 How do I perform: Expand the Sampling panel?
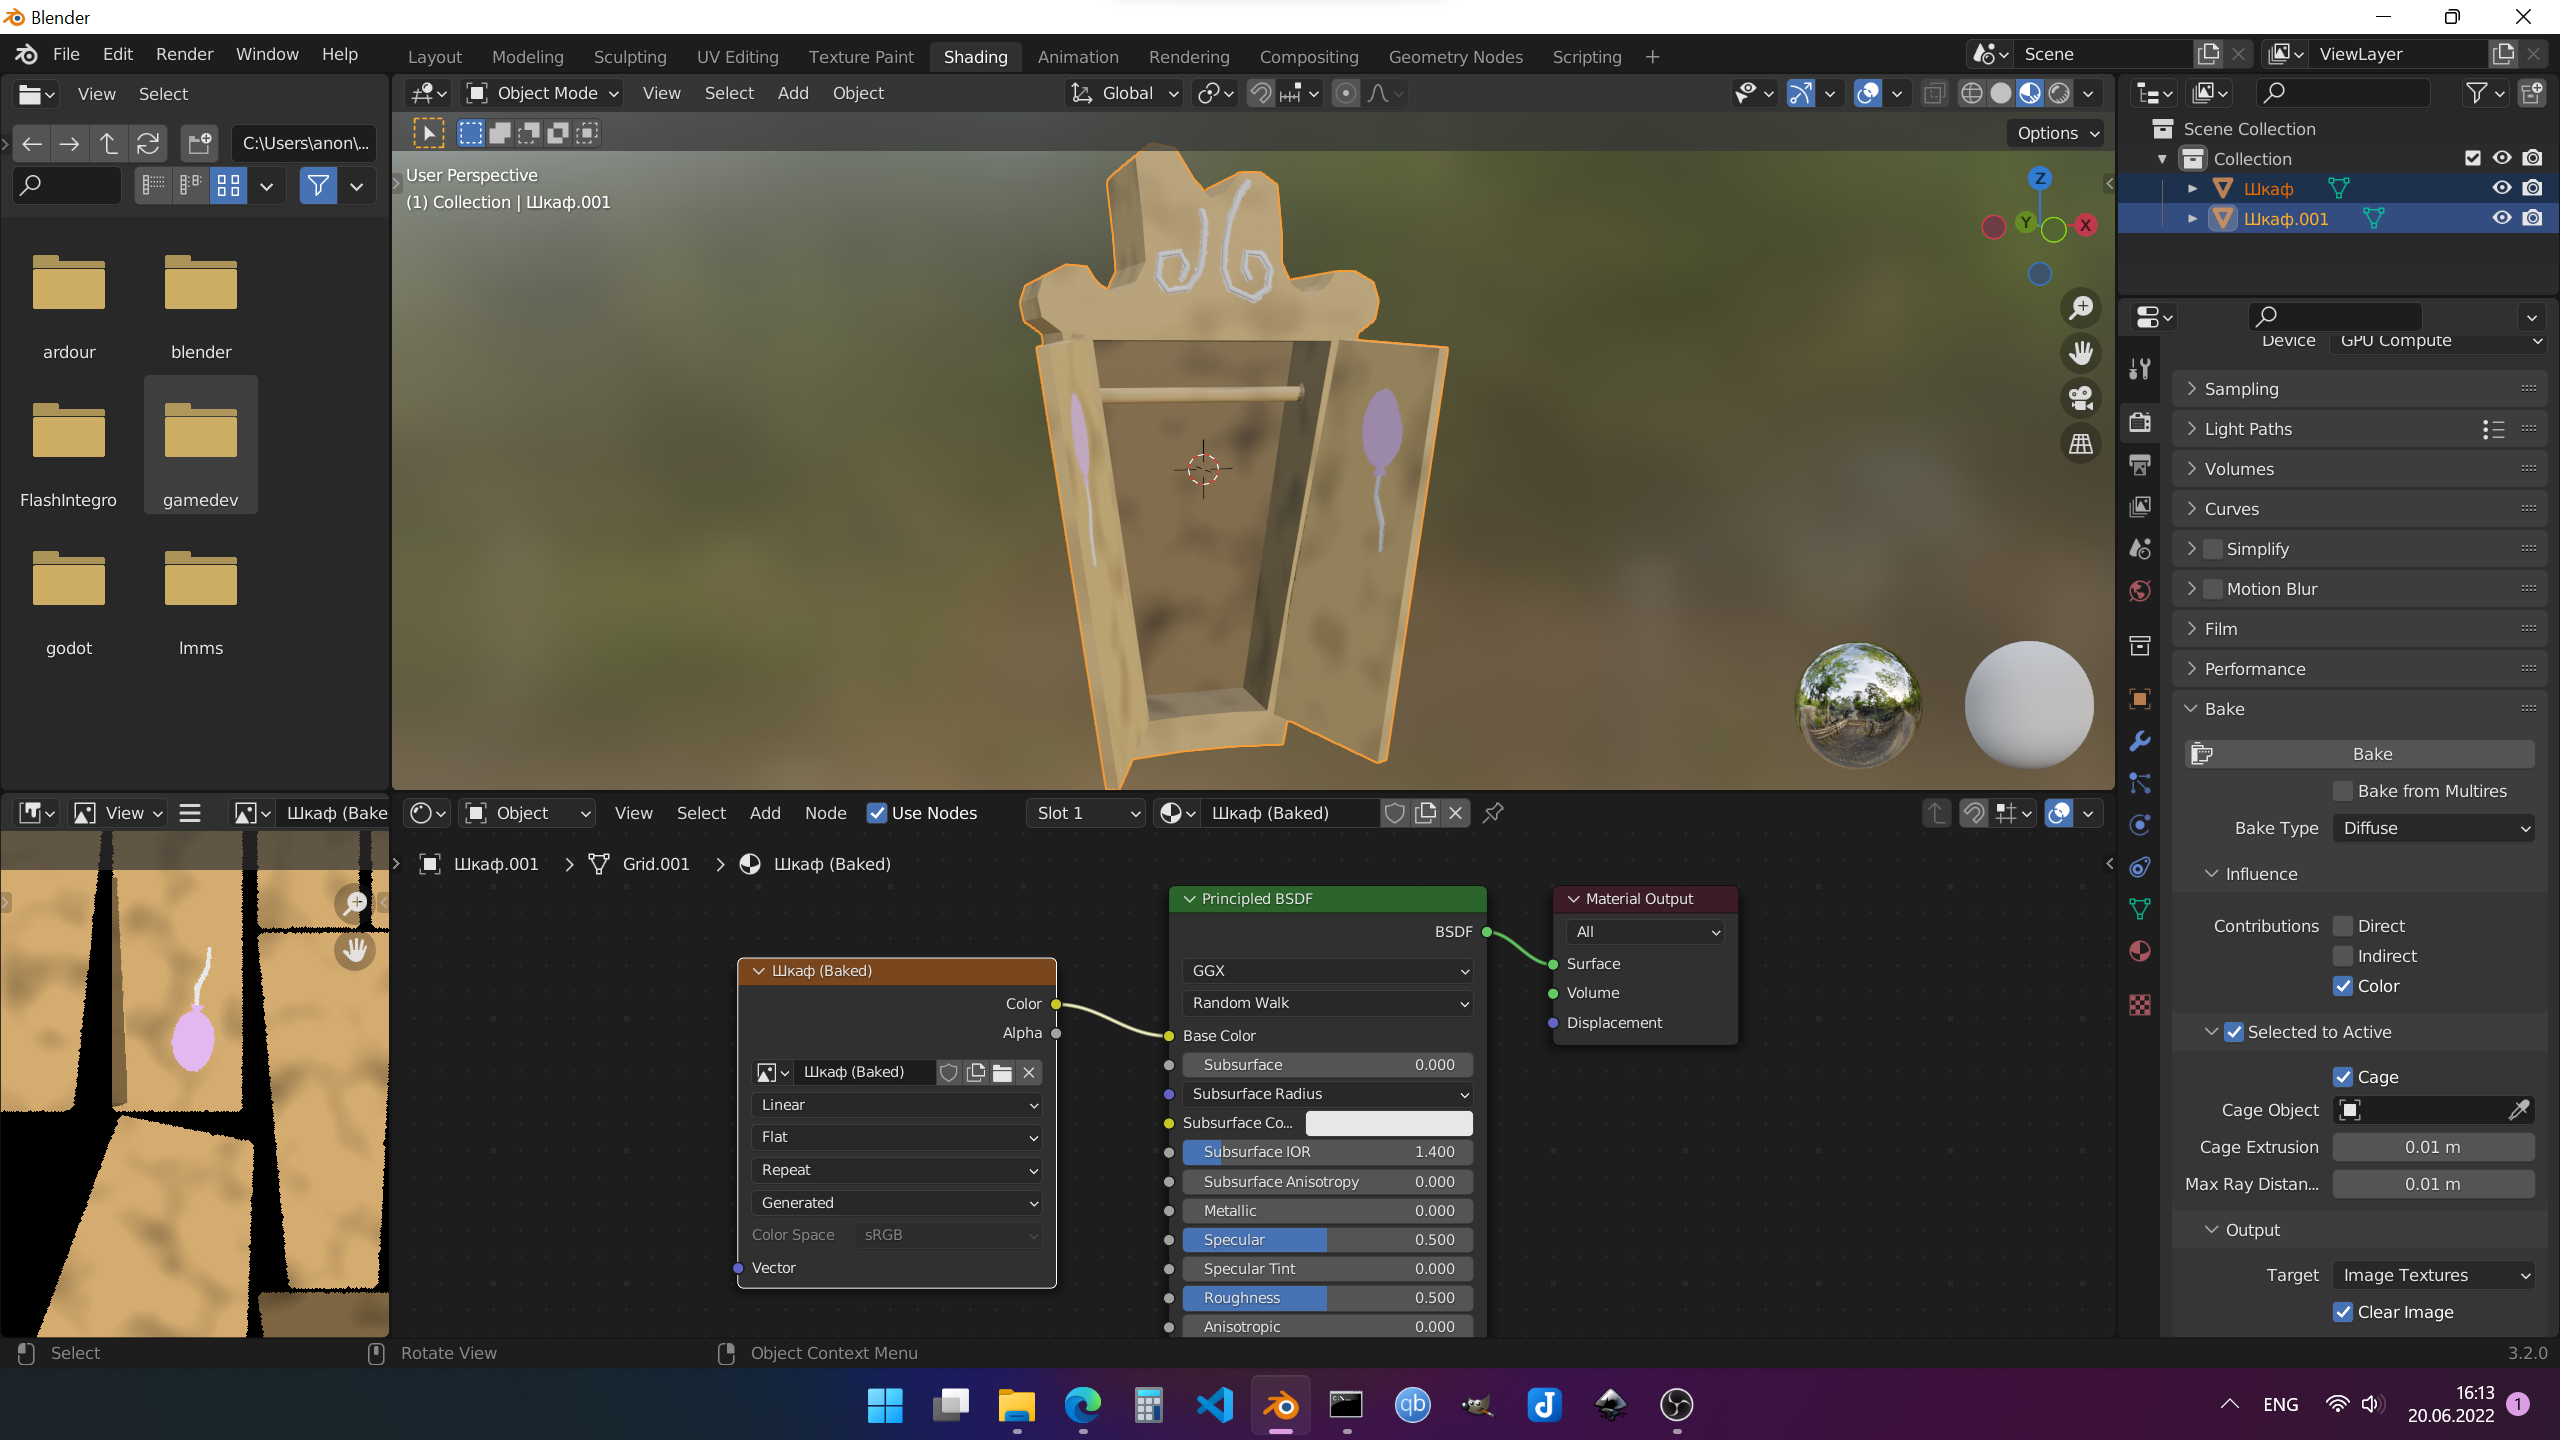[2241, 389]
